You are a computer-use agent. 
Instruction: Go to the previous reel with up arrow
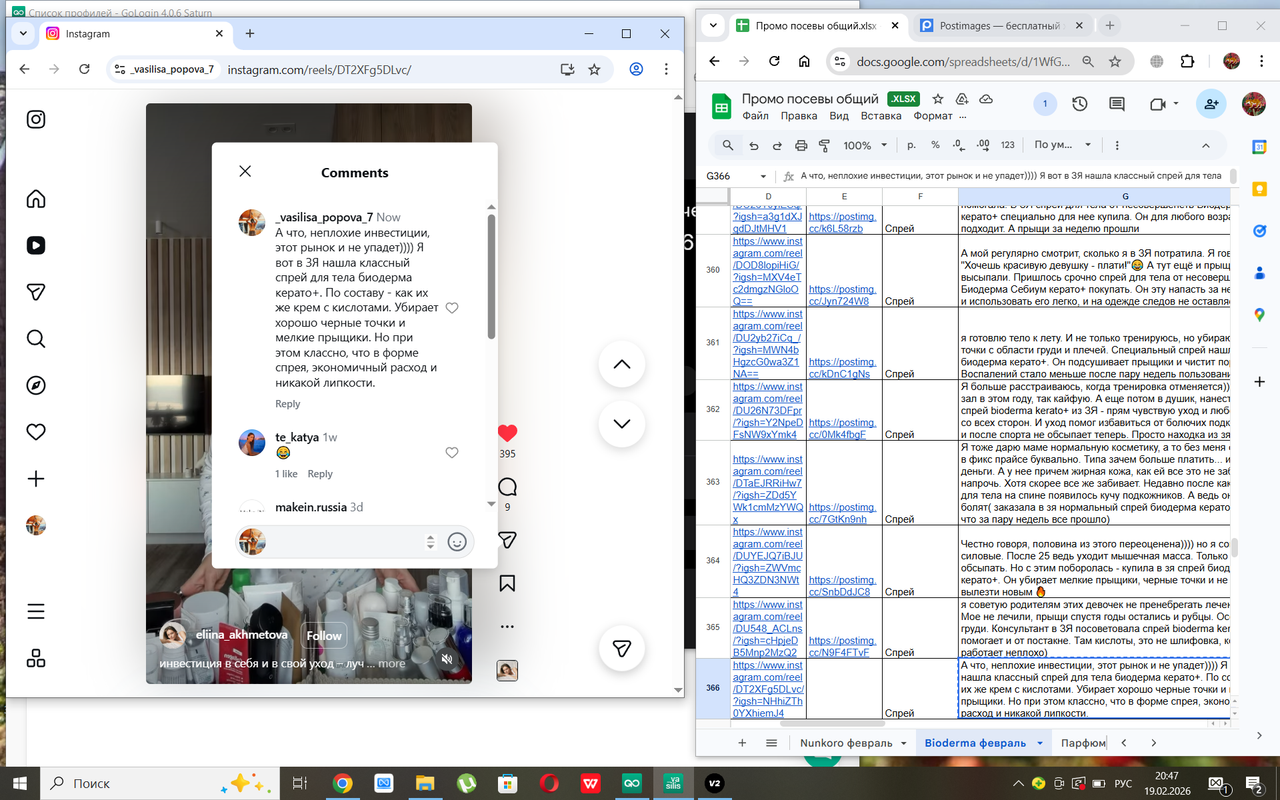pyautogui.click(x=622, y=364)
